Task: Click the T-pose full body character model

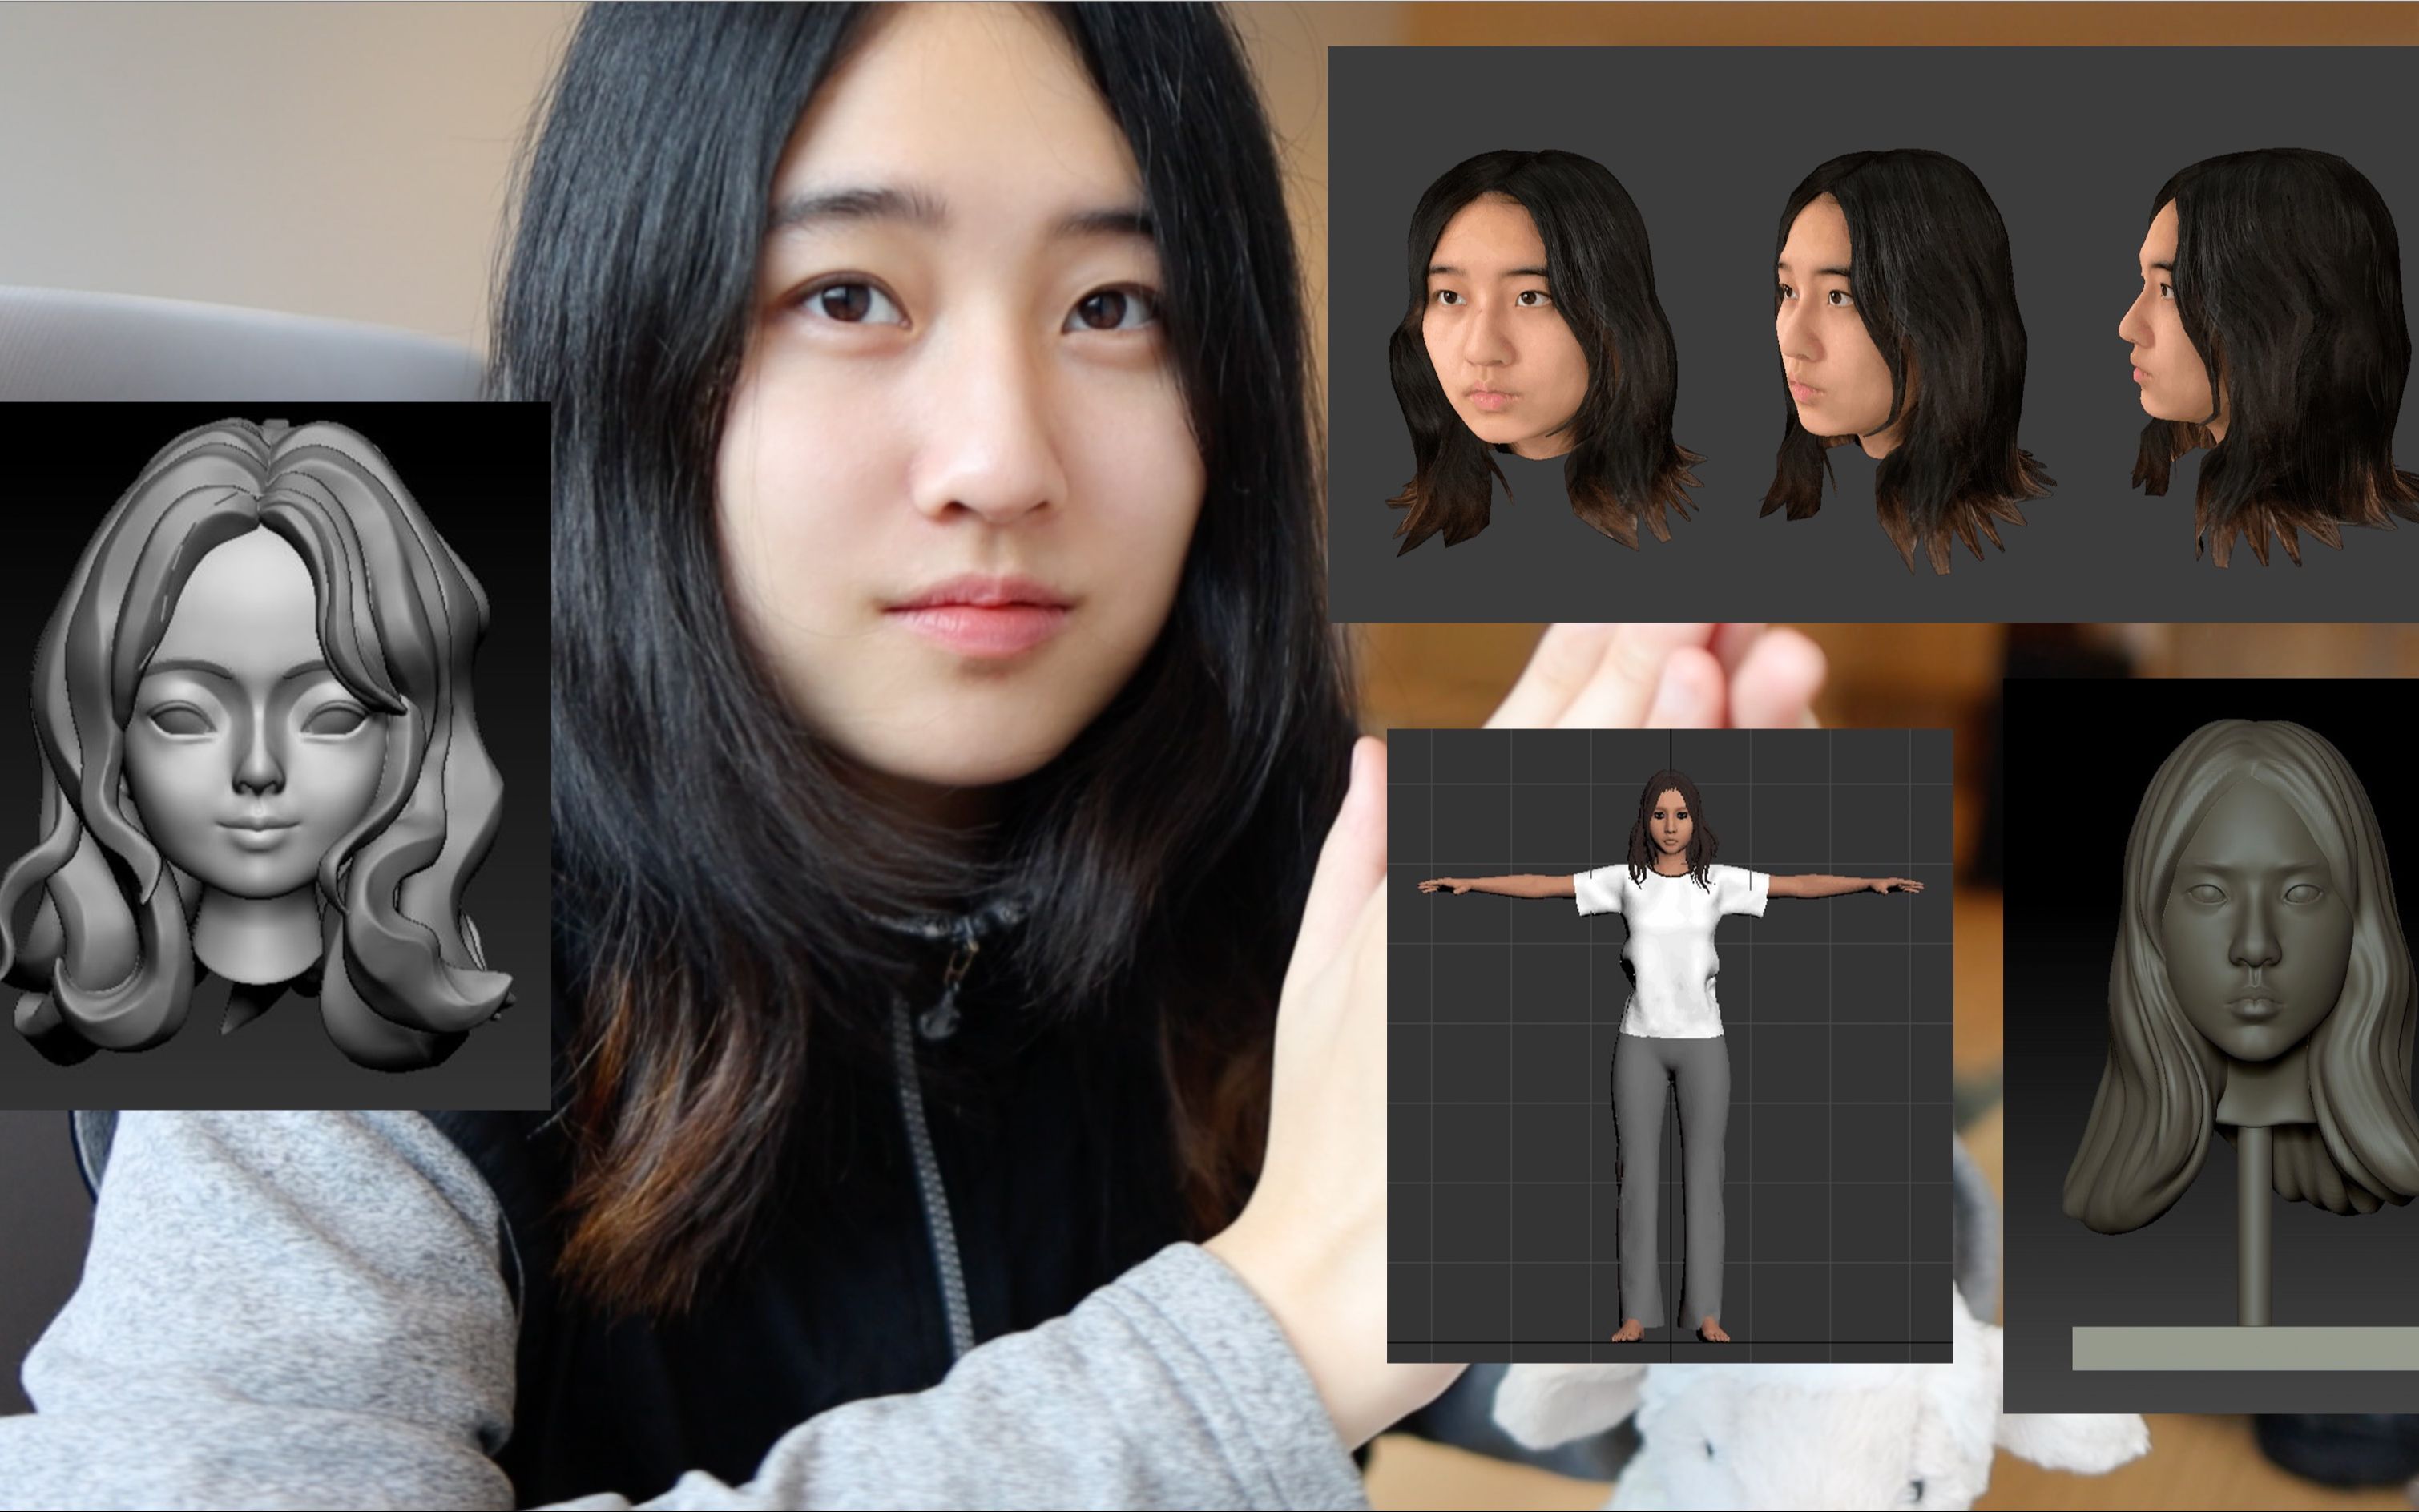Action: 1670,1000
